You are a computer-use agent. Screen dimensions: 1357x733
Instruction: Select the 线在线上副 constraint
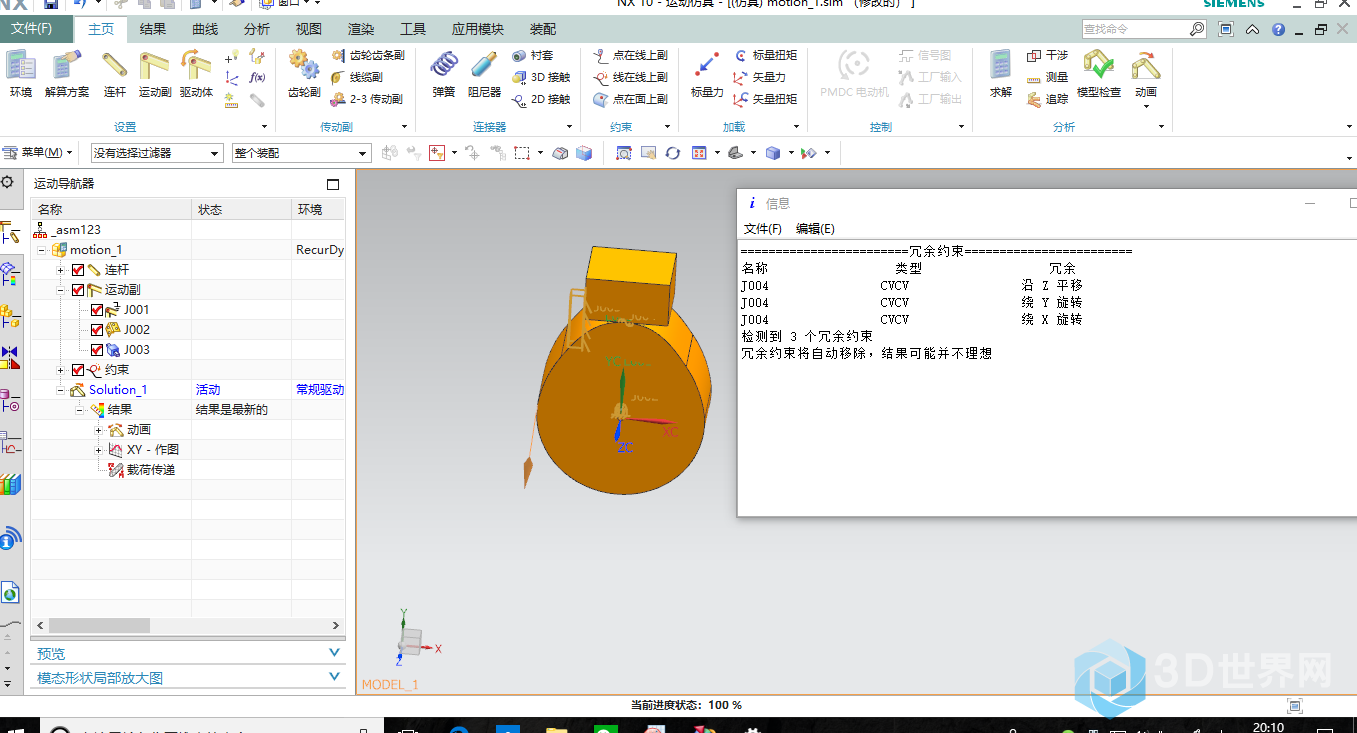[x=630, y=77]
